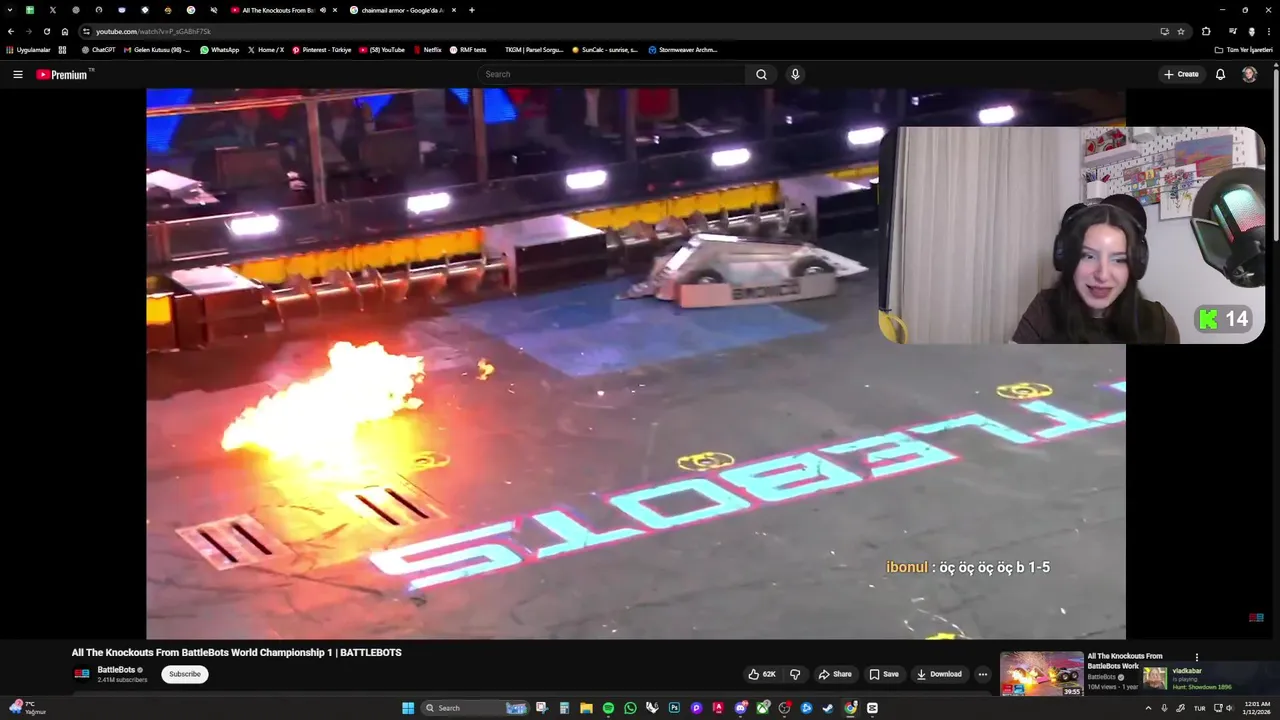Open the Create menu button
The image size is (1280, 720).
[1181, 74]
